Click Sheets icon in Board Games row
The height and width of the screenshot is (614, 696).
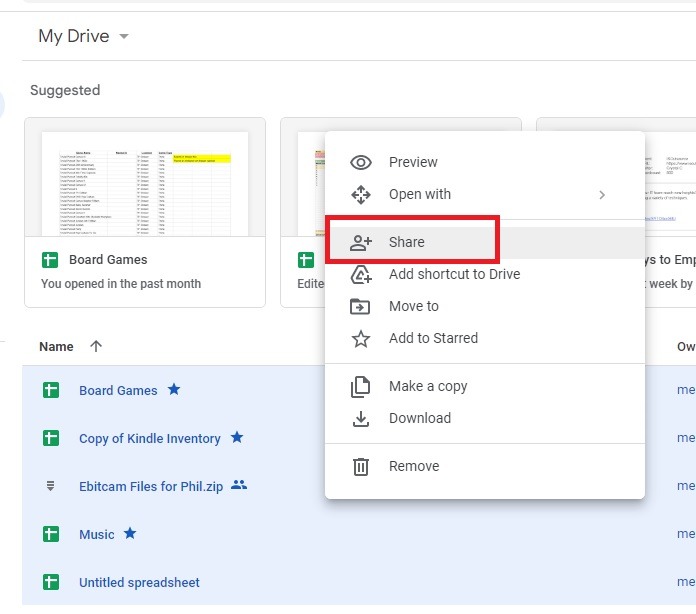51,391
